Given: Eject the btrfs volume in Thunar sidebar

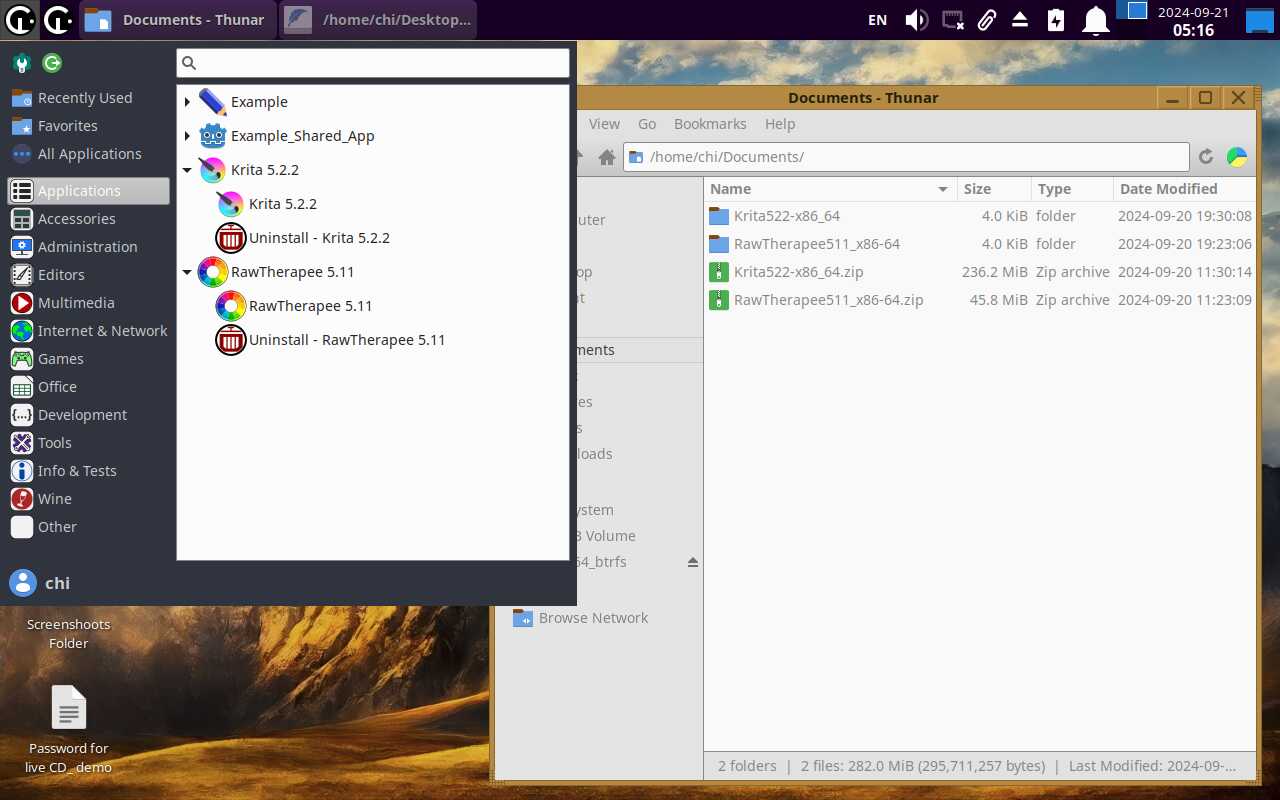Looking at the screenshot, I should point(693,562).
